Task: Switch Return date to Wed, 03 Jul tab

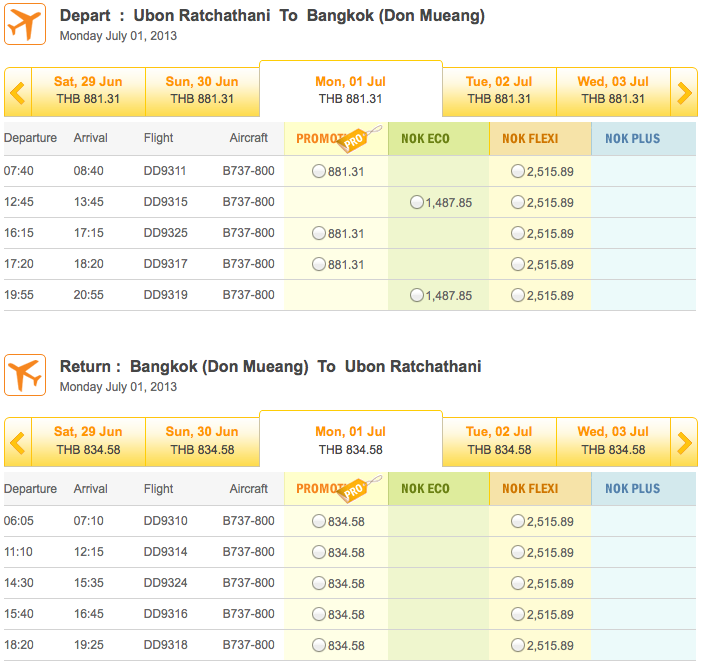Action: tap(612, 440)
